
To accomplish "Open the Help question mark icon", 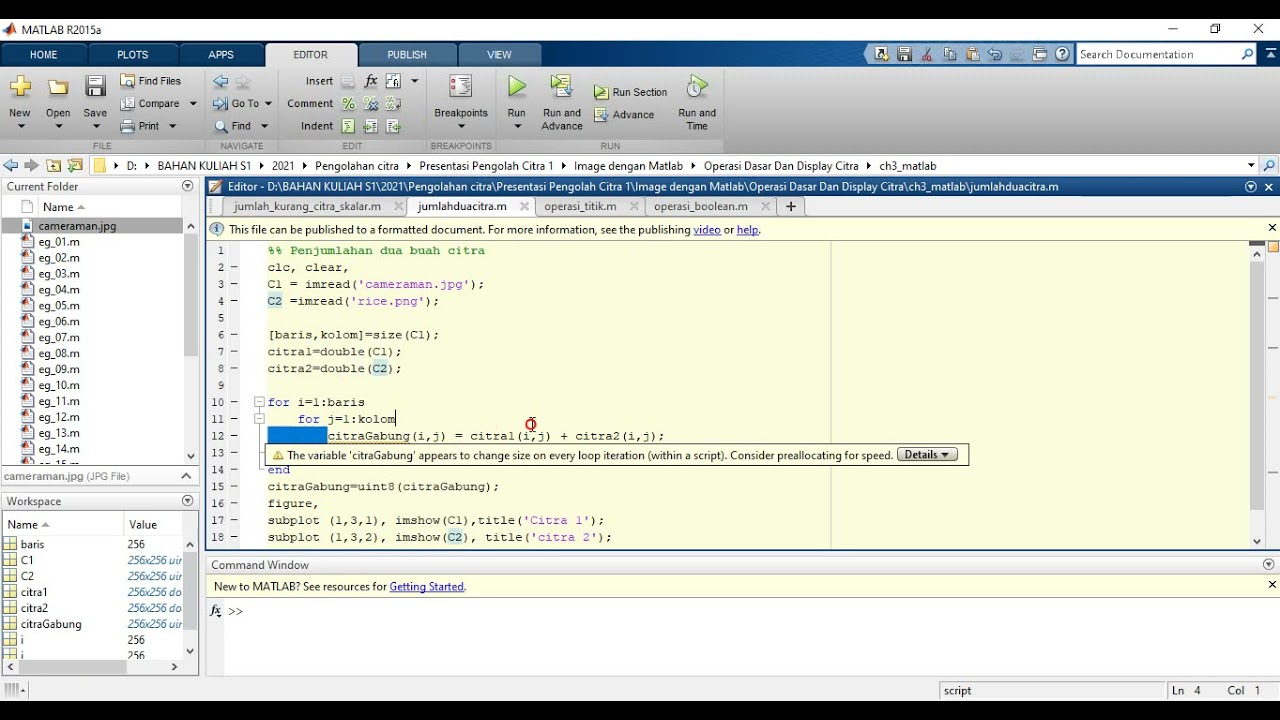I will click(x=1062, y=55).
